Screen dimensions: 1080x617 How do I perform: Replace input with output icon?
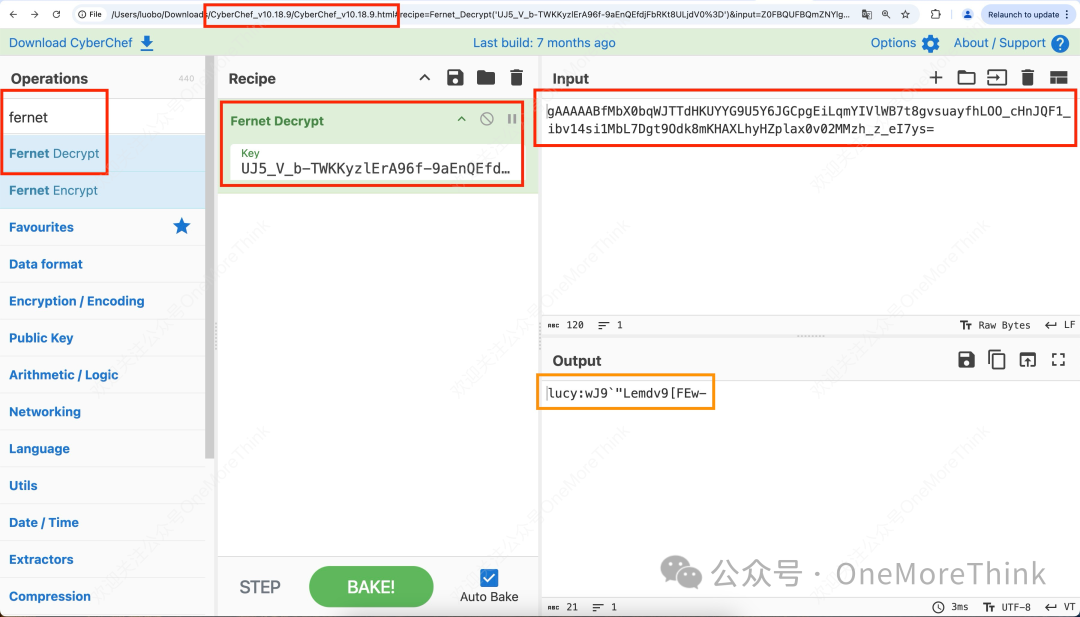pyautogui.click(x=1028, y=359)
